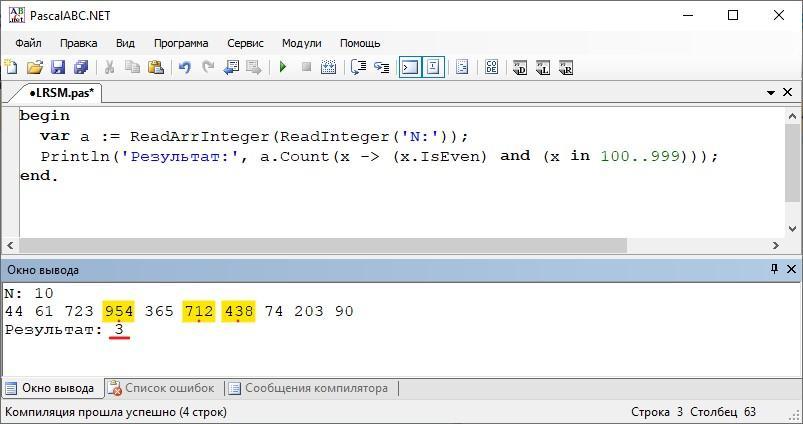This screenshot has width=803, height=424.
Task: Close the Окно вывода panel
Action: point(791,269)
